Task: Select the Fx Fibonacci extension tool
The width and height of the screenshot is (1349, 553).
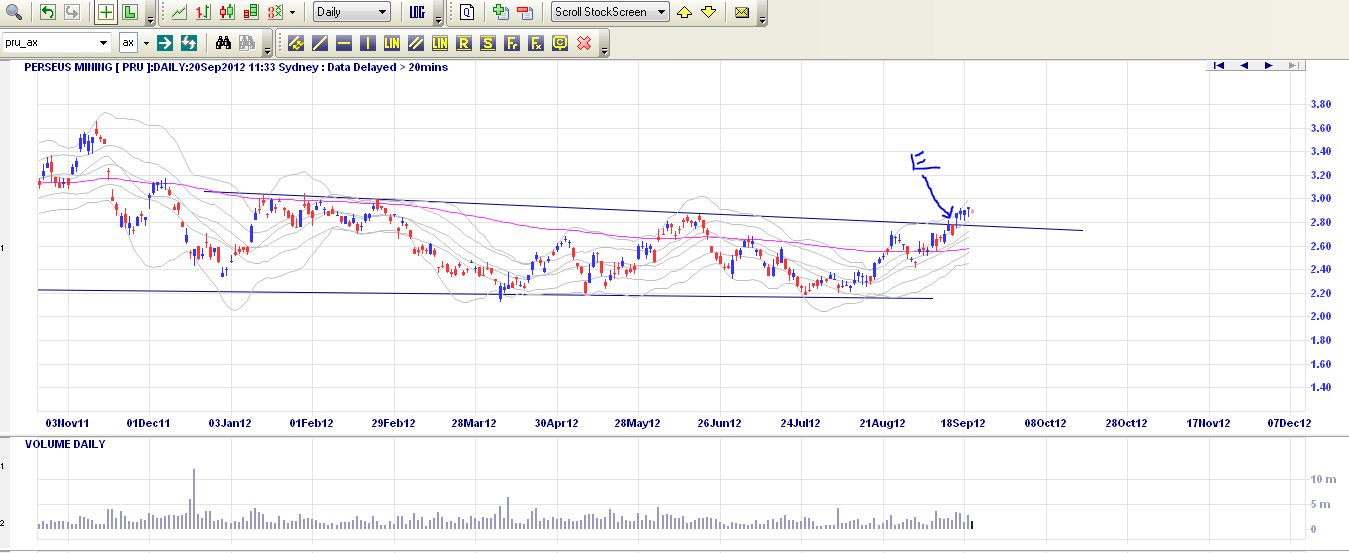Action: pos(535,43)
